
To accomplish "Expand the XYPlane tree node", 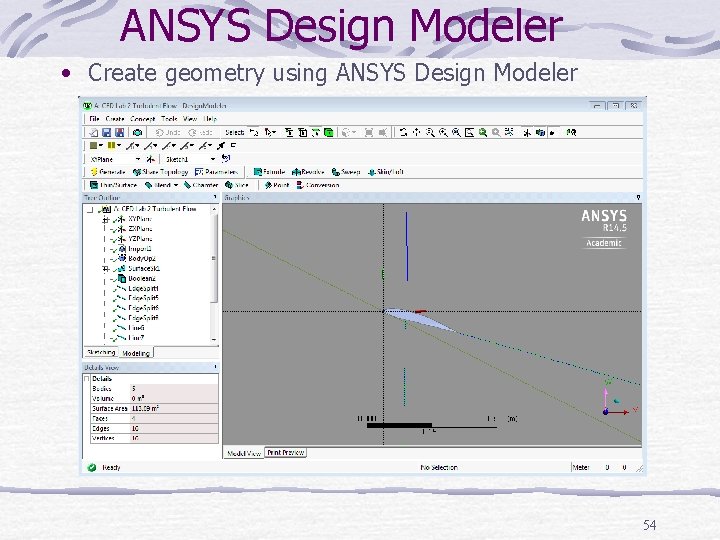I will [x=106, y=219].
